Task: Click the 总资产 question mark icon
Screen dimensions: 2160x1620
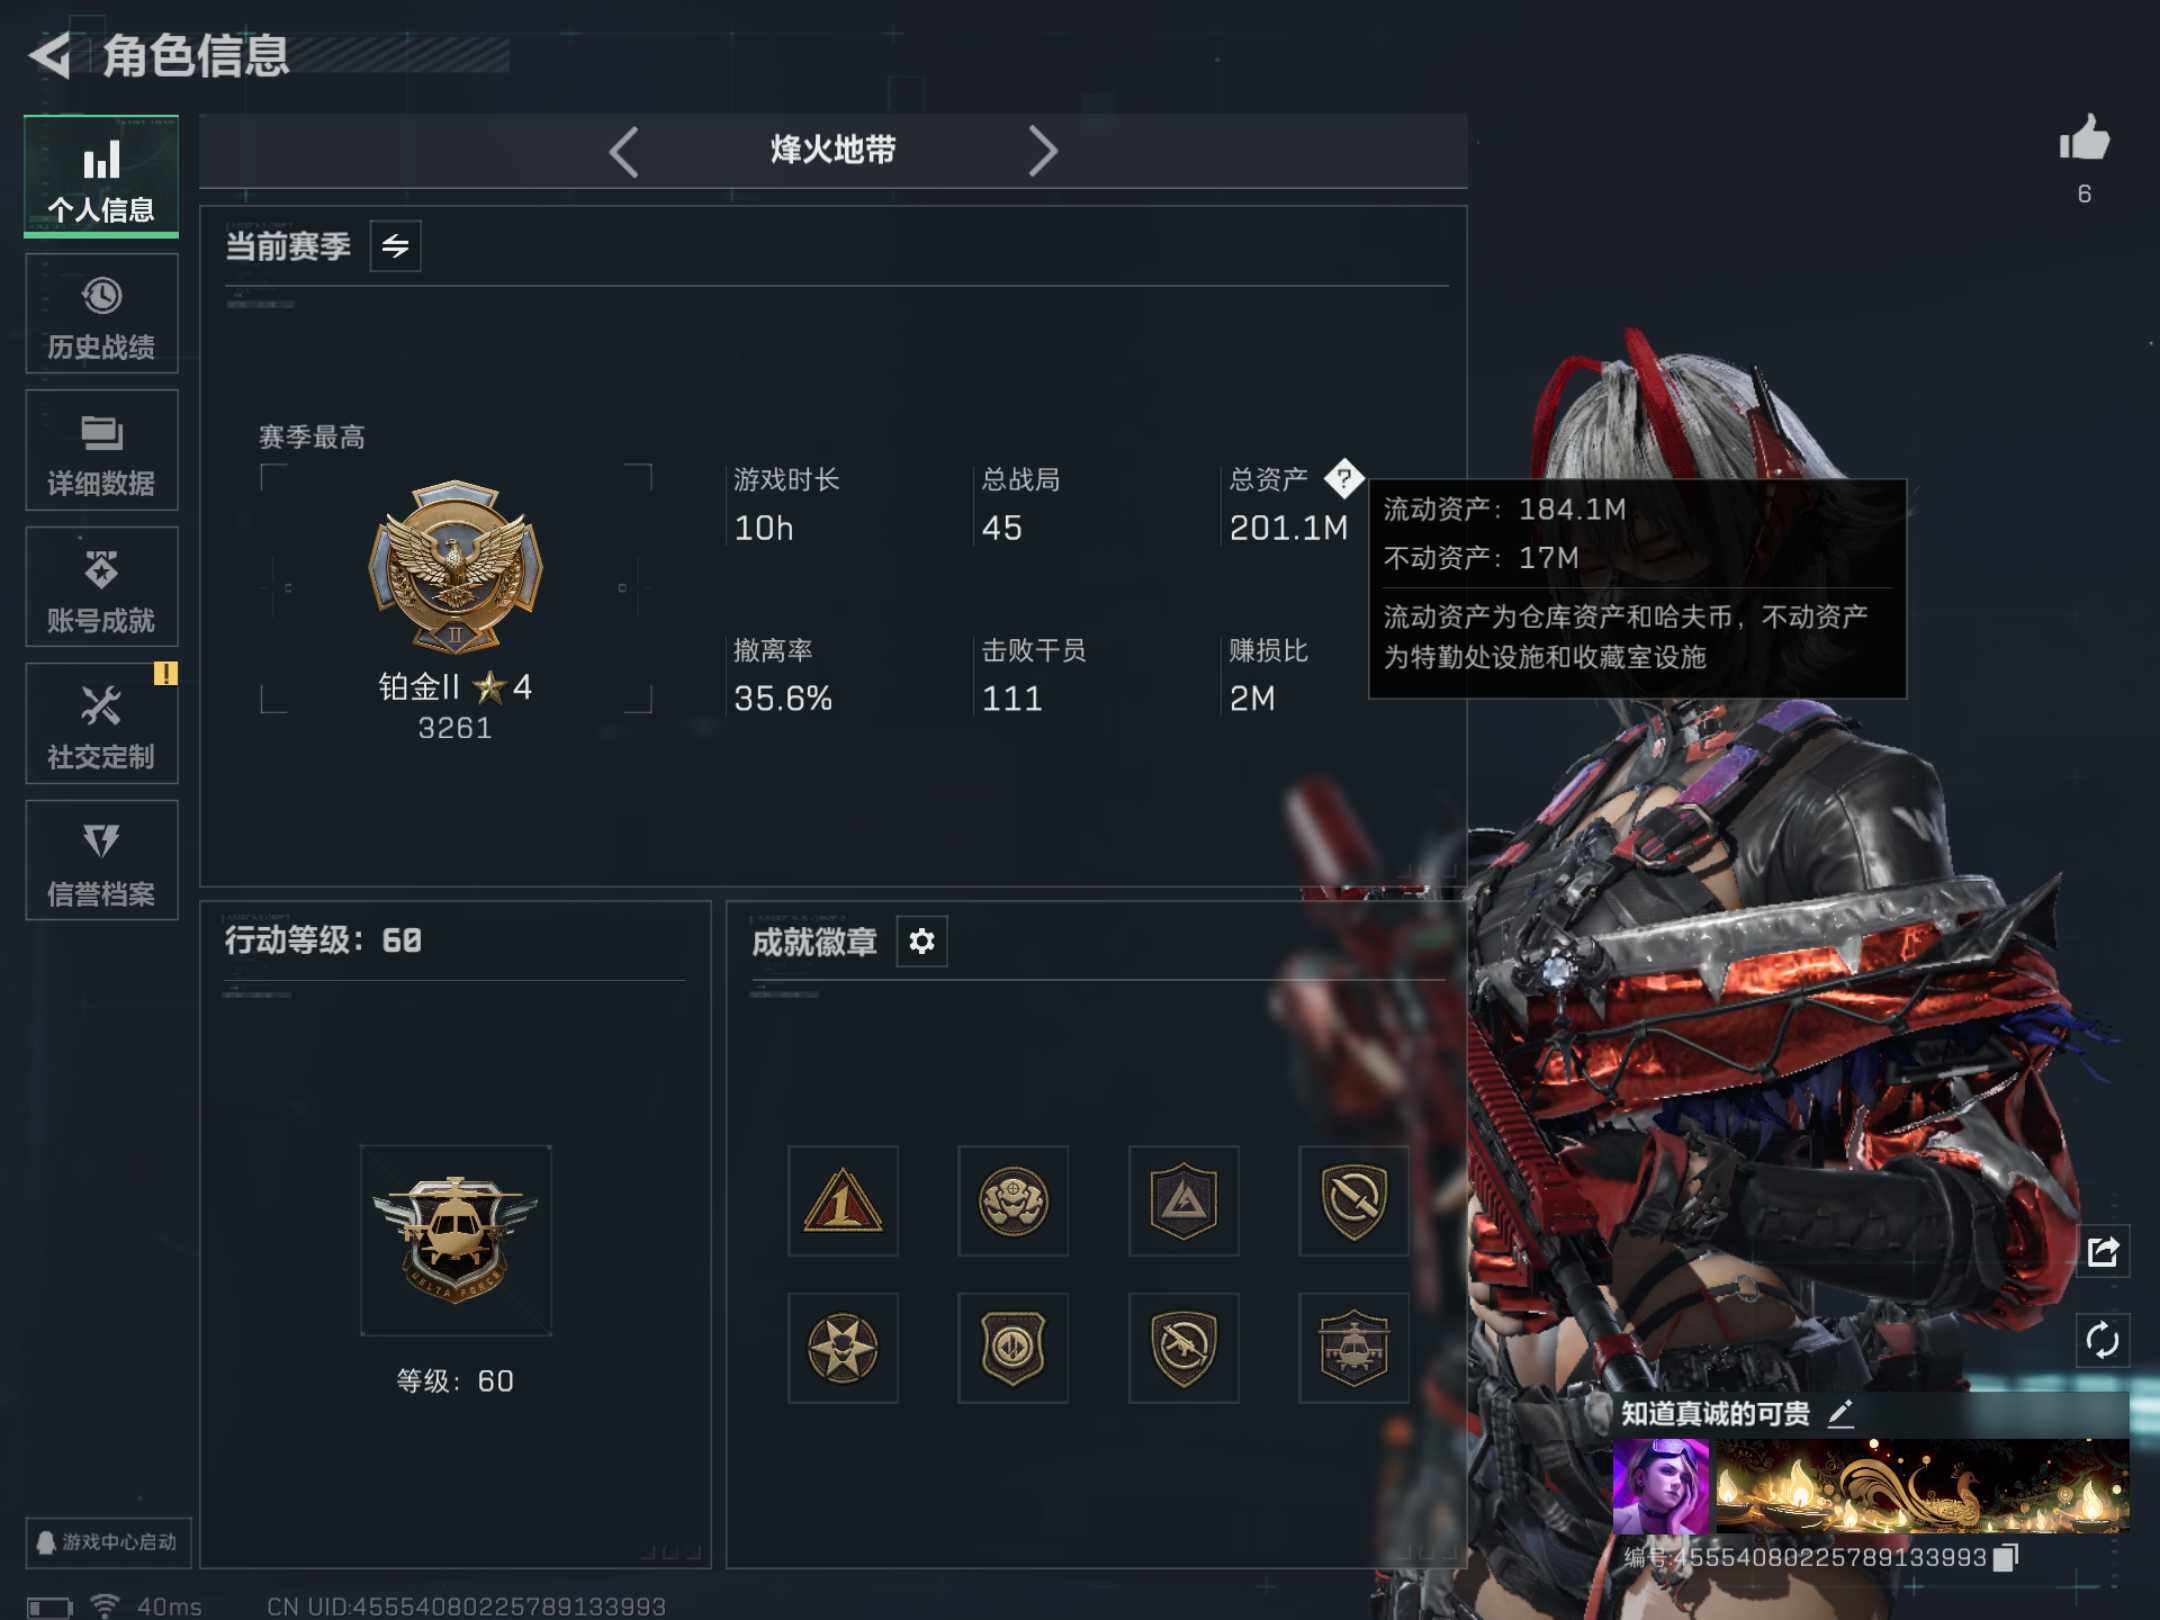Action: [x=1344, y=479]
